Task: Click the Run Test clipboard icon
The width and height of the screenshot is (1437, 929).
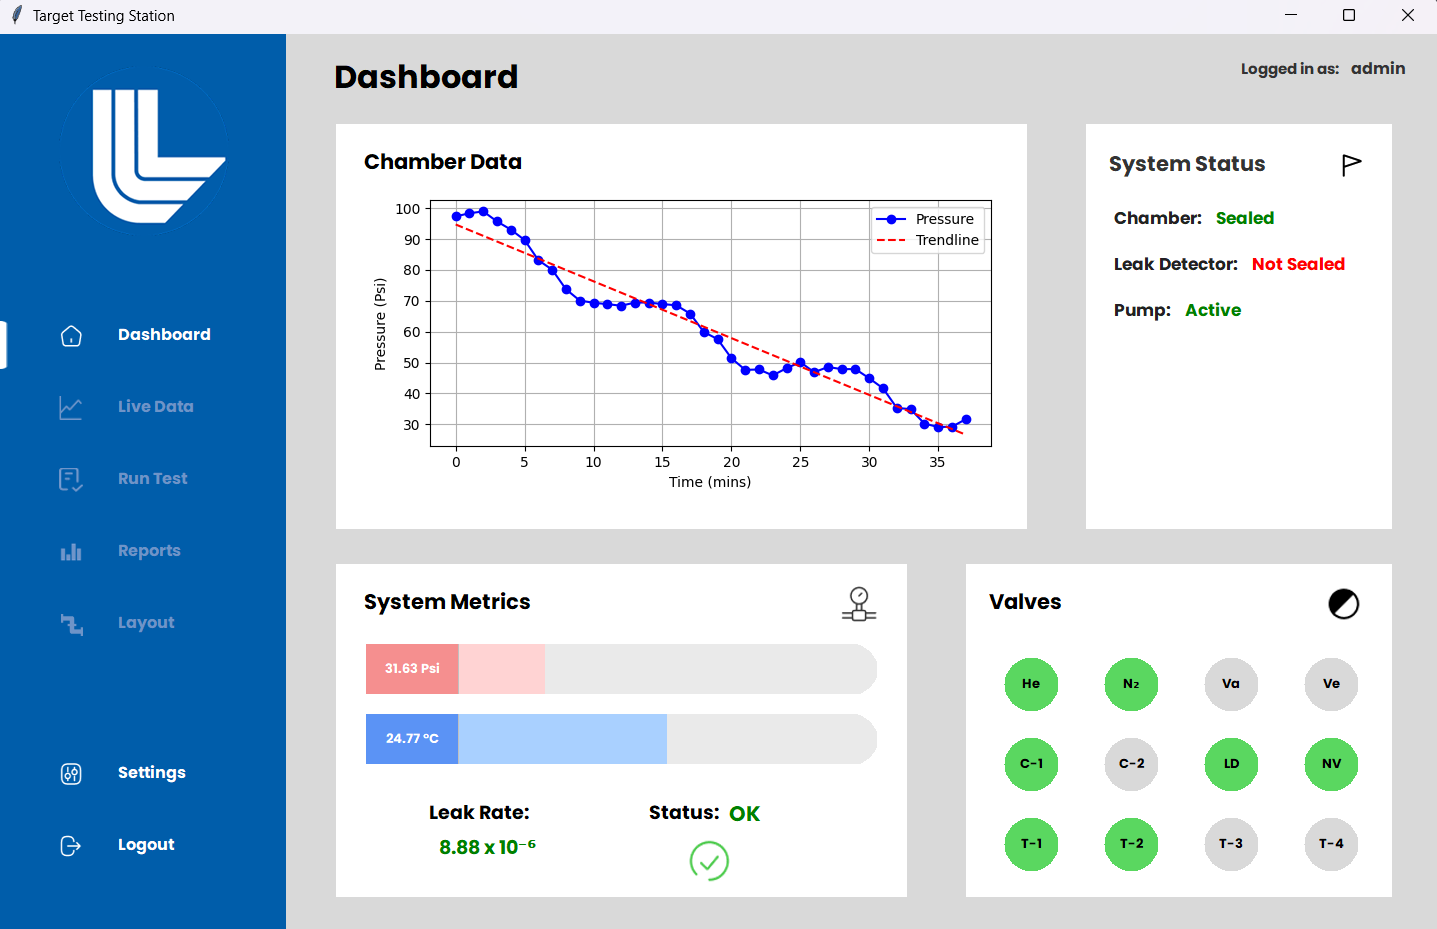Action: tap(71, 479)
